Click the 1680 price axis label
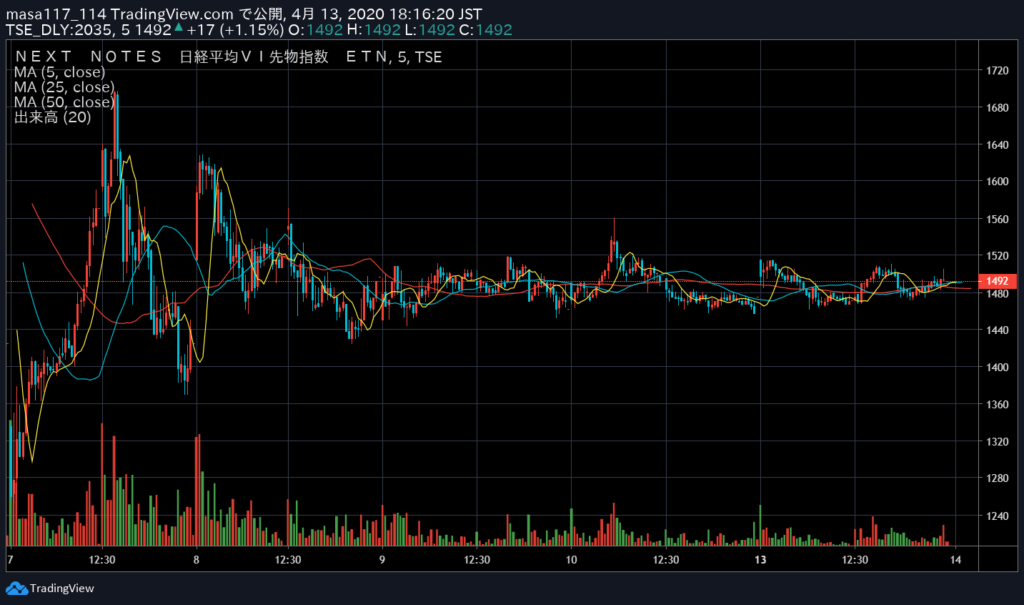This screenshot has width=1024, height=605. pos(997,108)
